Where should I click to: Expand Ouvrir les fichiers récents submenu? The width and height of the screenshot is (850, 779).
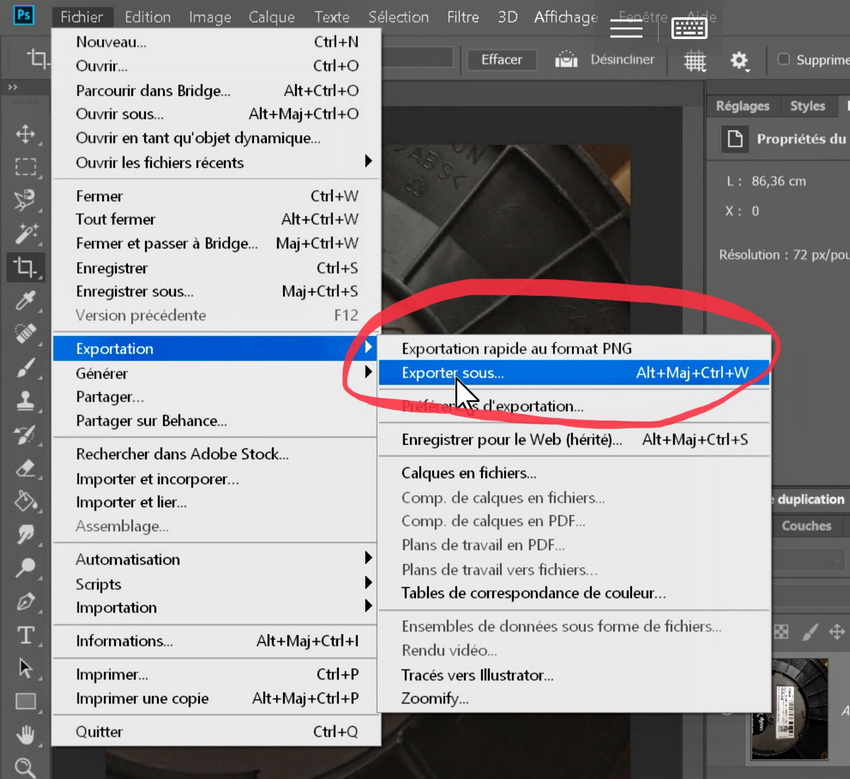(216, 162)
